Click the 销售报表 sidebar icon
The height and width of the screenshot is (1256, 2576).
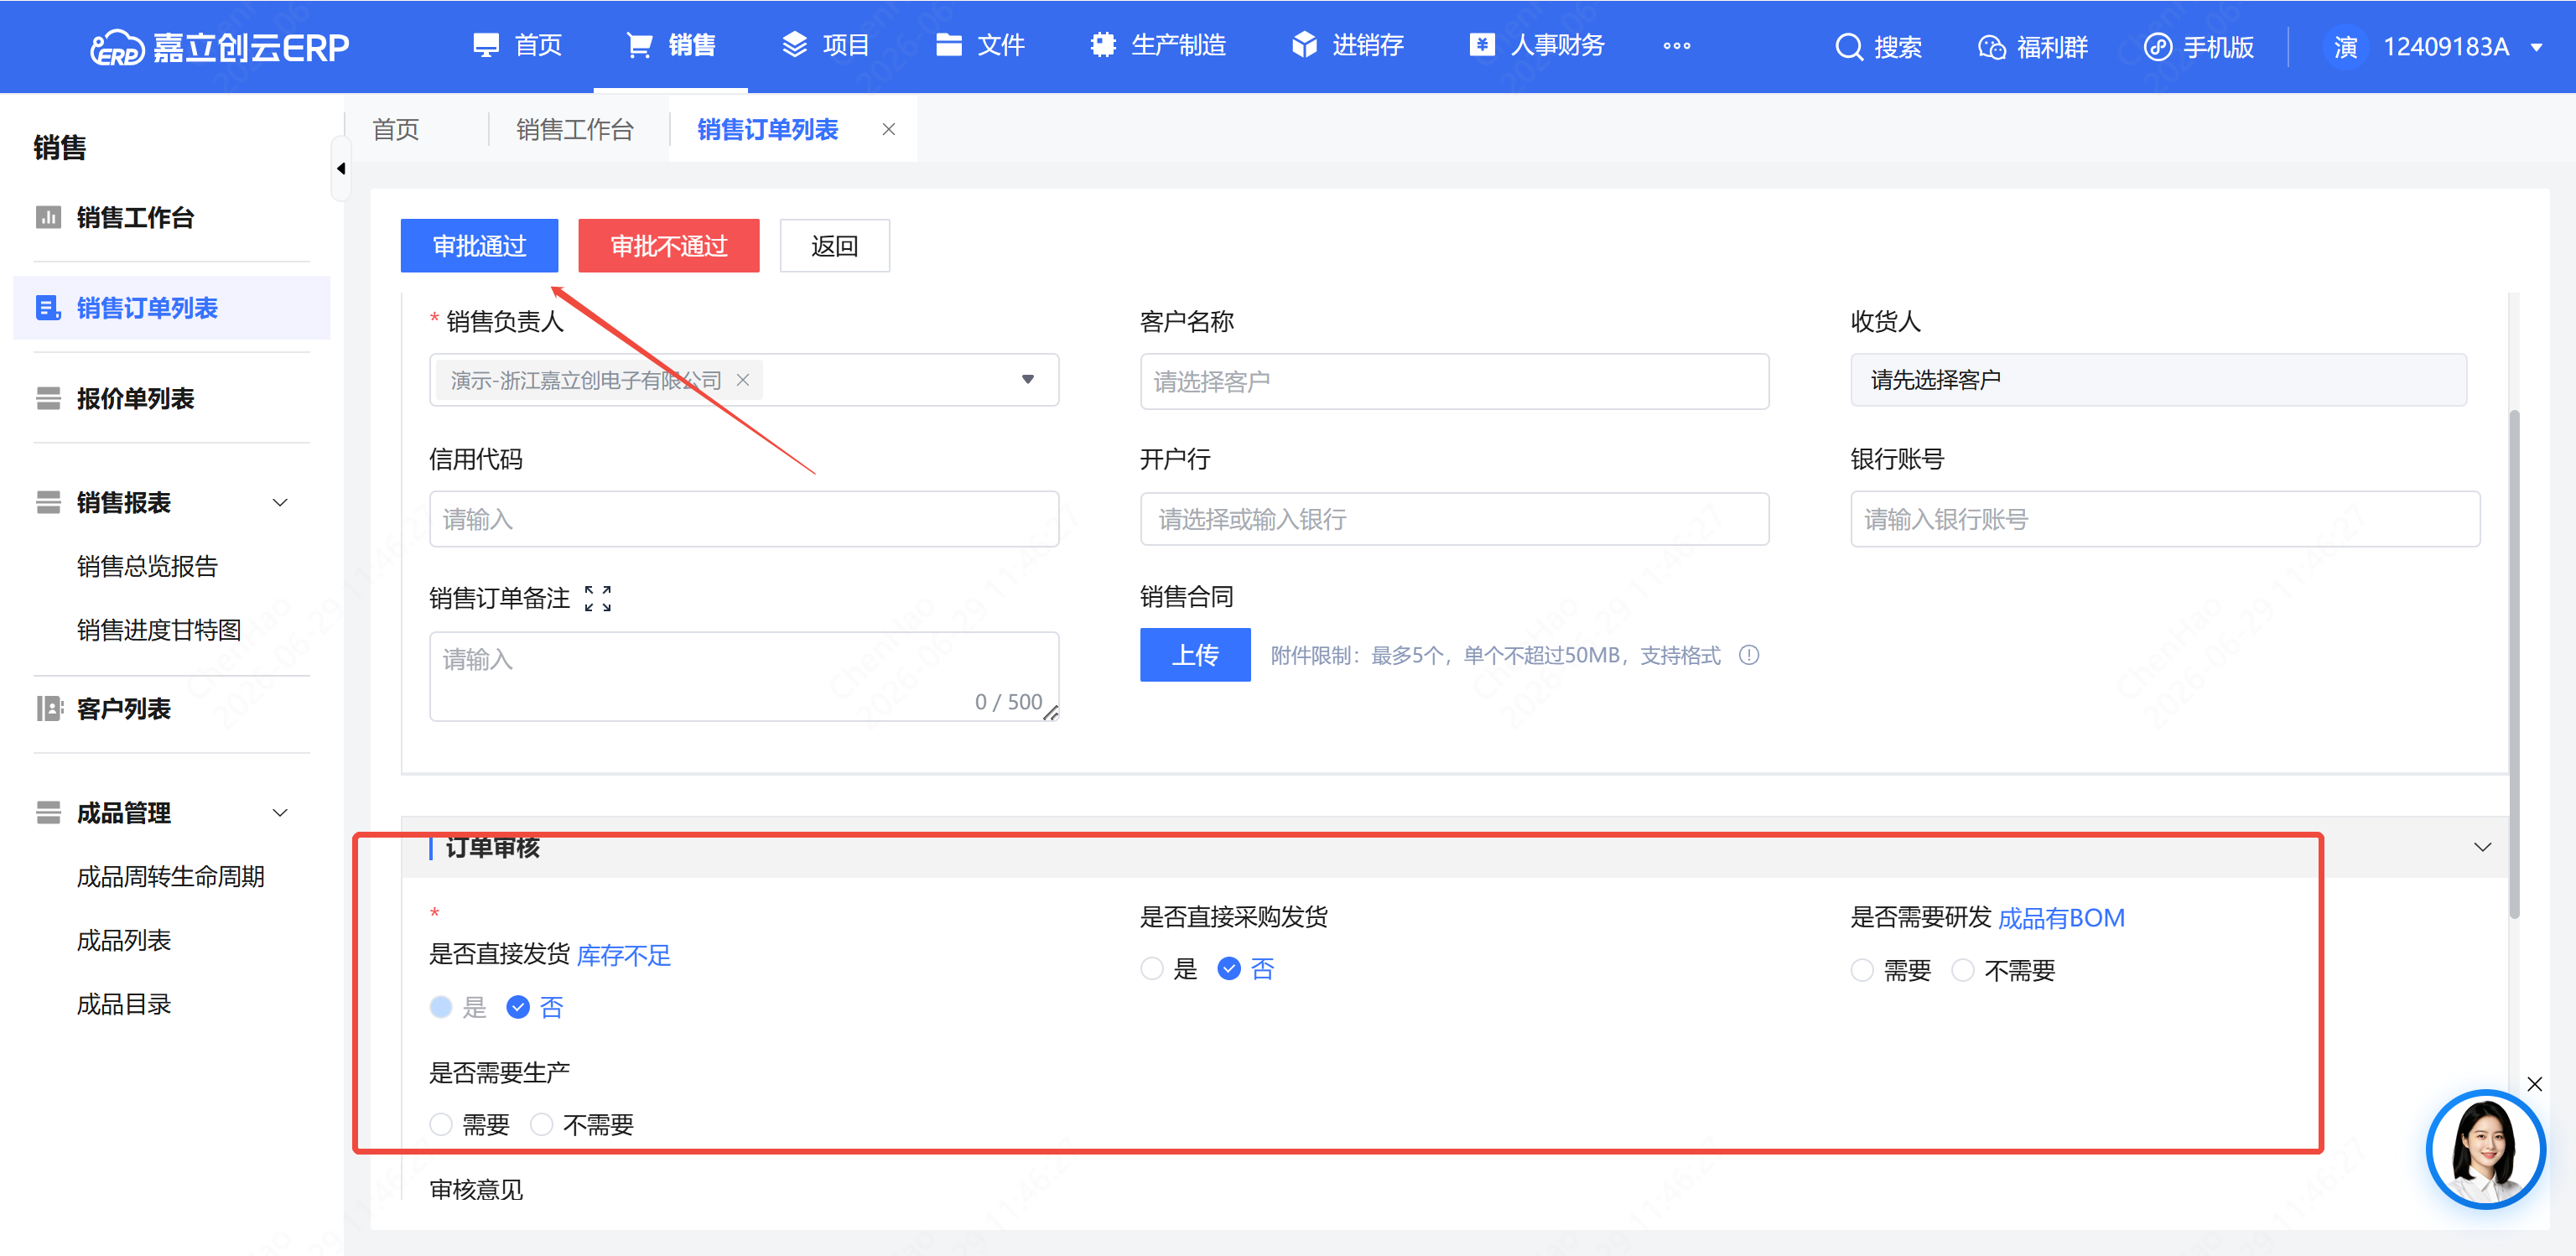[x=48, y=502]
